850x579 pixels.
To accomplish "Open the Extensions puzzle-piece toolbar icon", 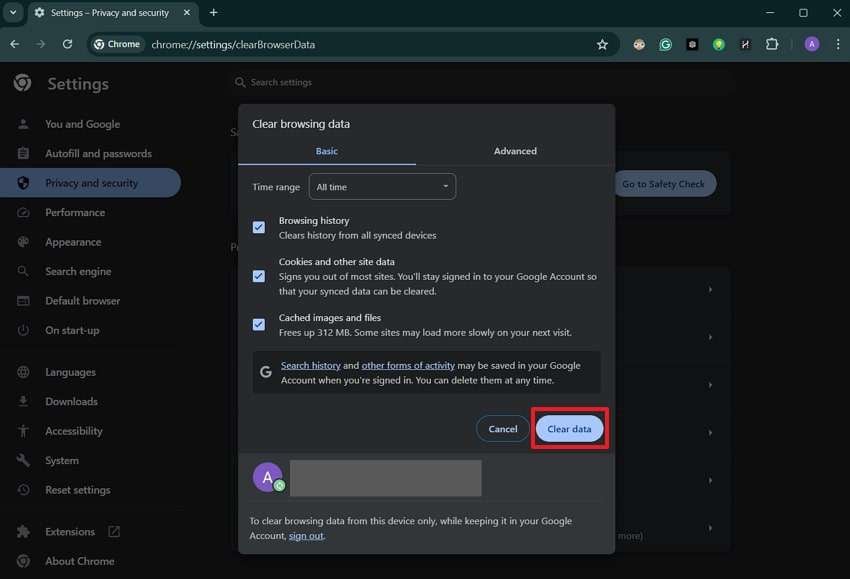I will click(772, 44).
